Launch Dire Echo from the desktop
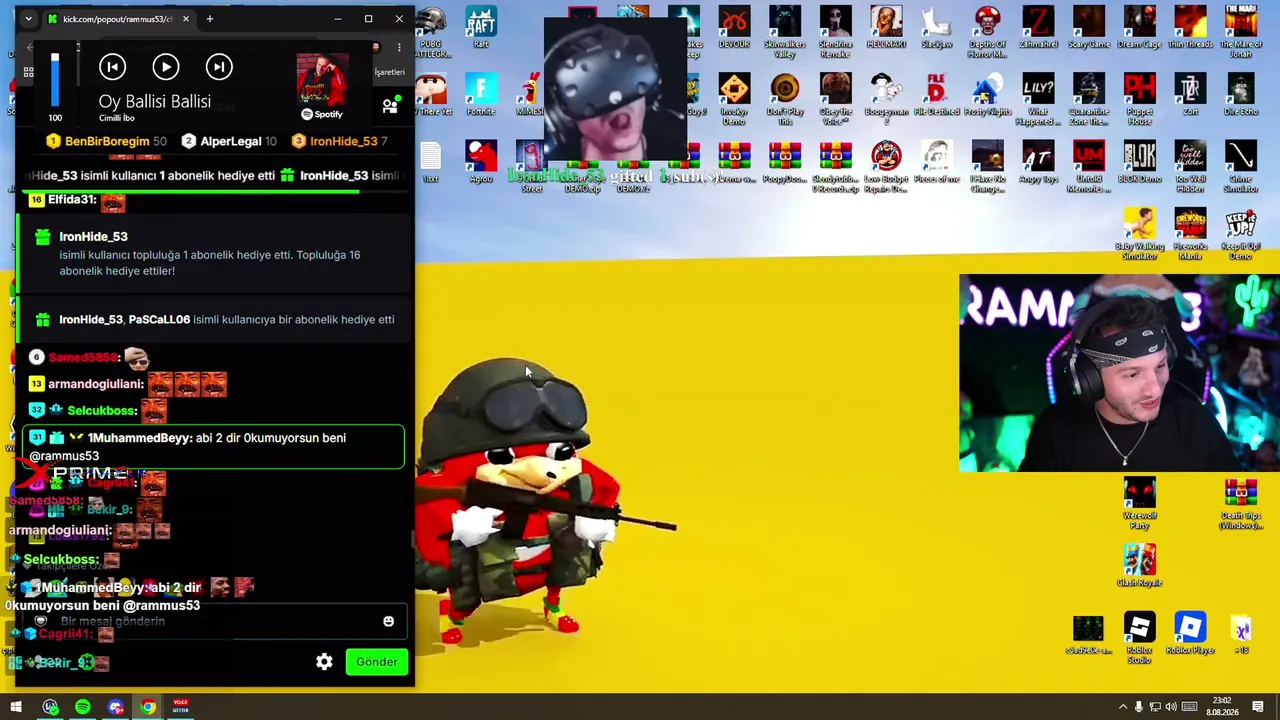The width and height of the screenshot is (1280, 720). (1241, 95)
